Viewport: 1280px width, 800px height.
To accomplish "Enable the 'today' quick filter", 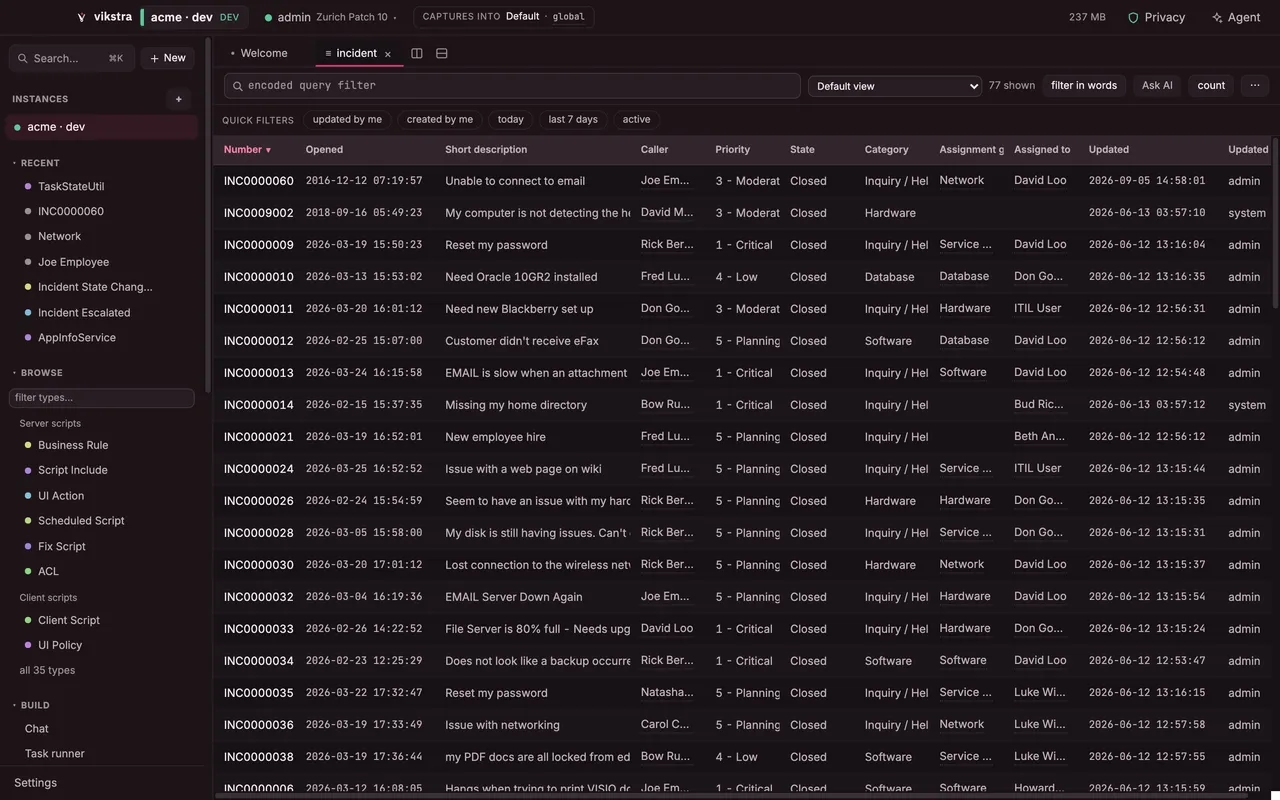I will [x=511, y=119].
